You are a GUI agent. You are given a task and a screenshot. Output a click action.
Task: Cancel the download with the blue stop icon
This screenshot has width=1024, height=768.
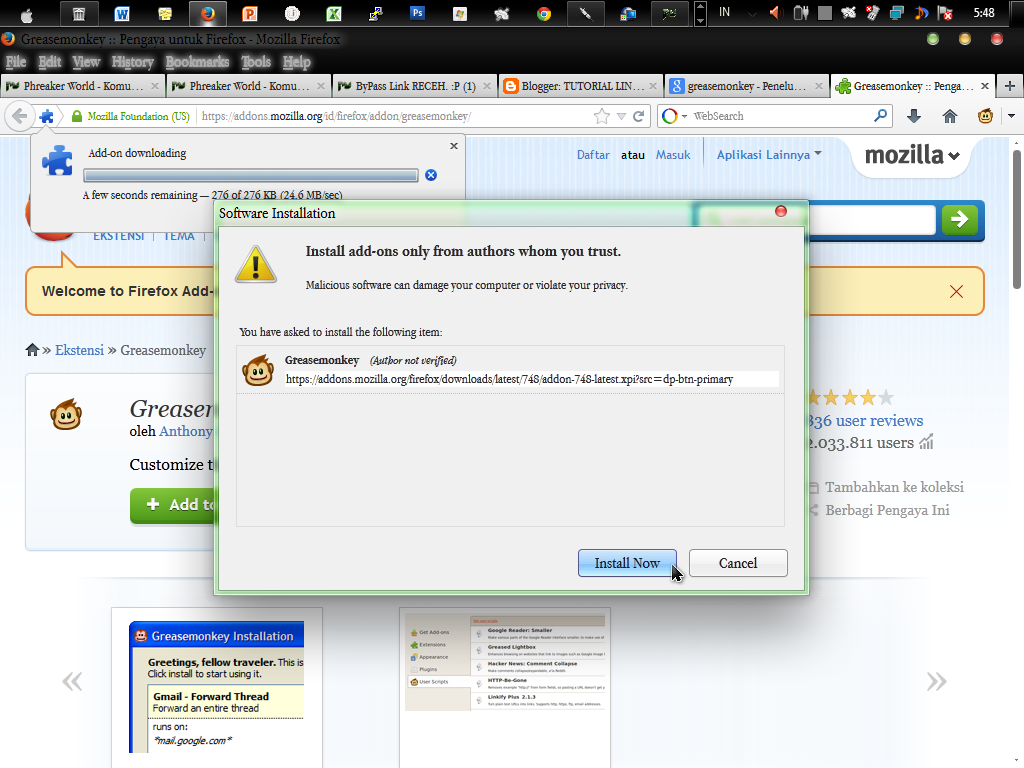point(430,175)
